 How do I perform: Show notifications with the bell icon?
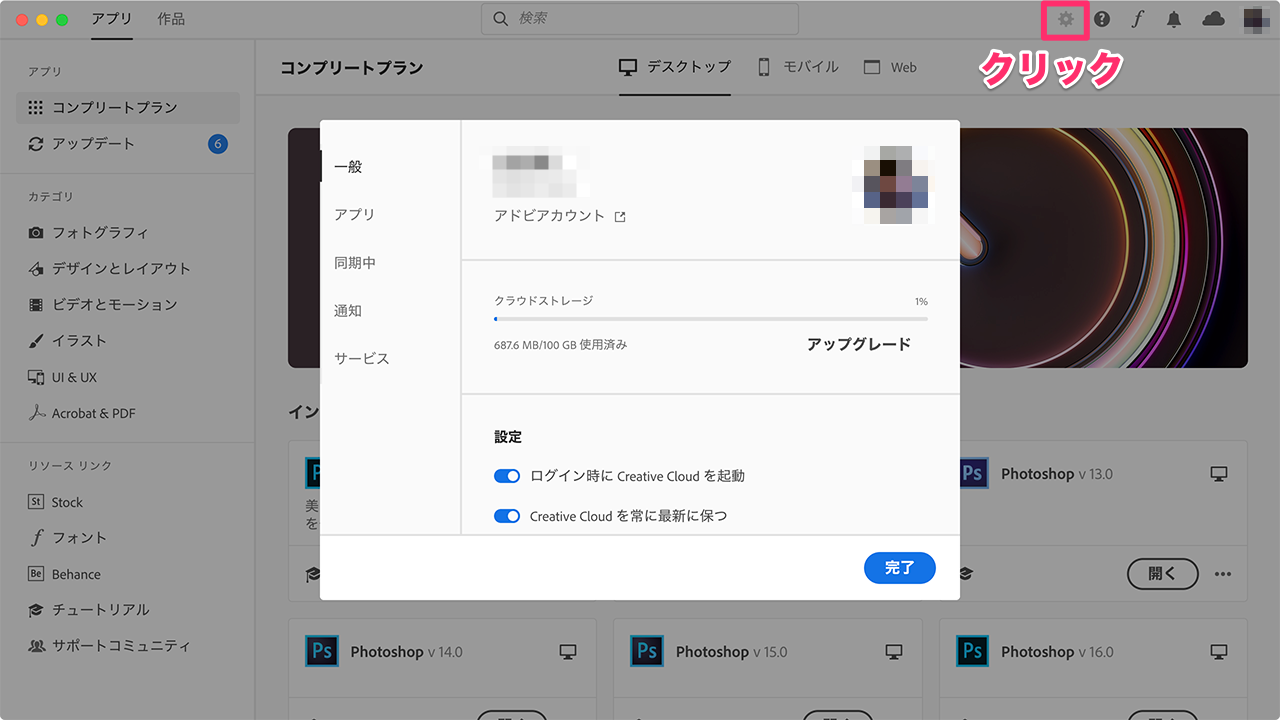[1175, 19]
